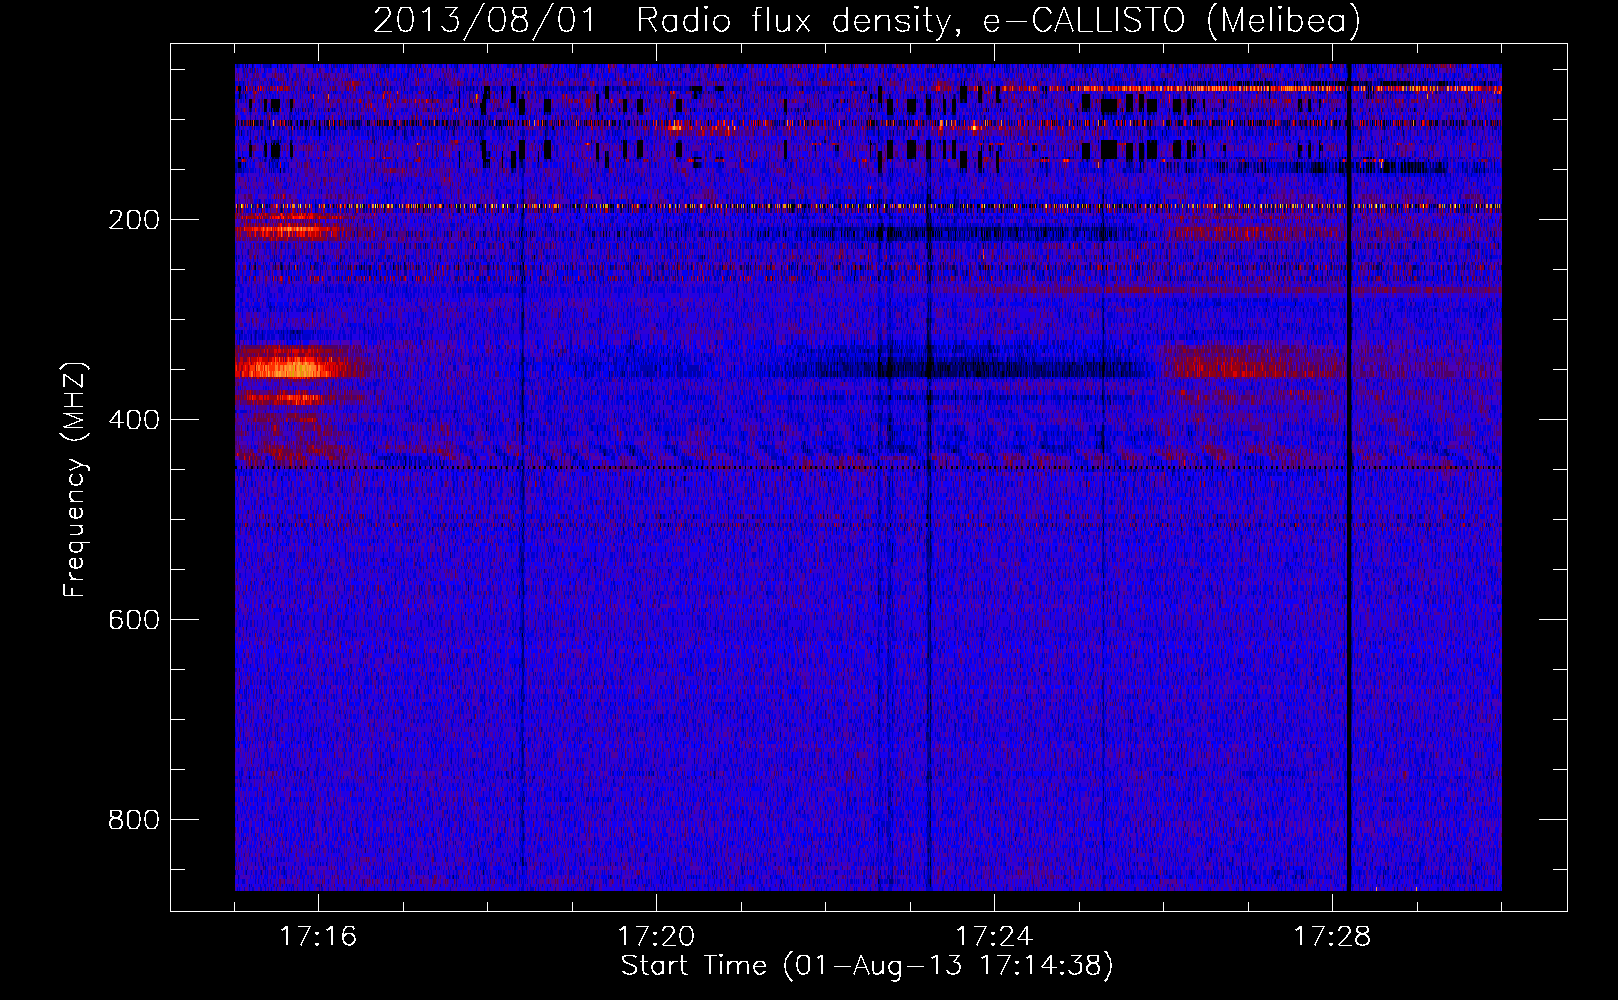Viewport: 1618px width, 1000px height.
Task: Click the 400 frequency tick label
Action: point(134,420)
